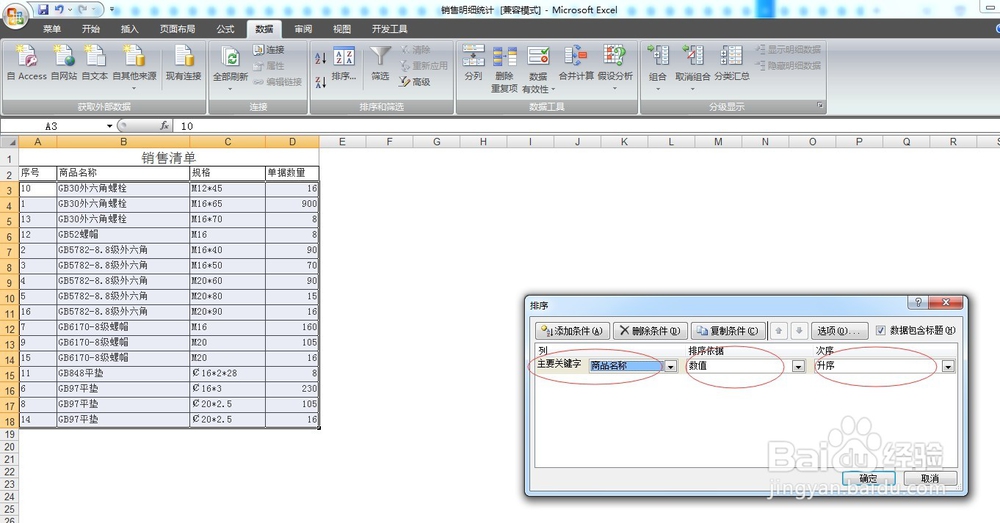
Task: Import data from Access
Action: pos(27,63)
